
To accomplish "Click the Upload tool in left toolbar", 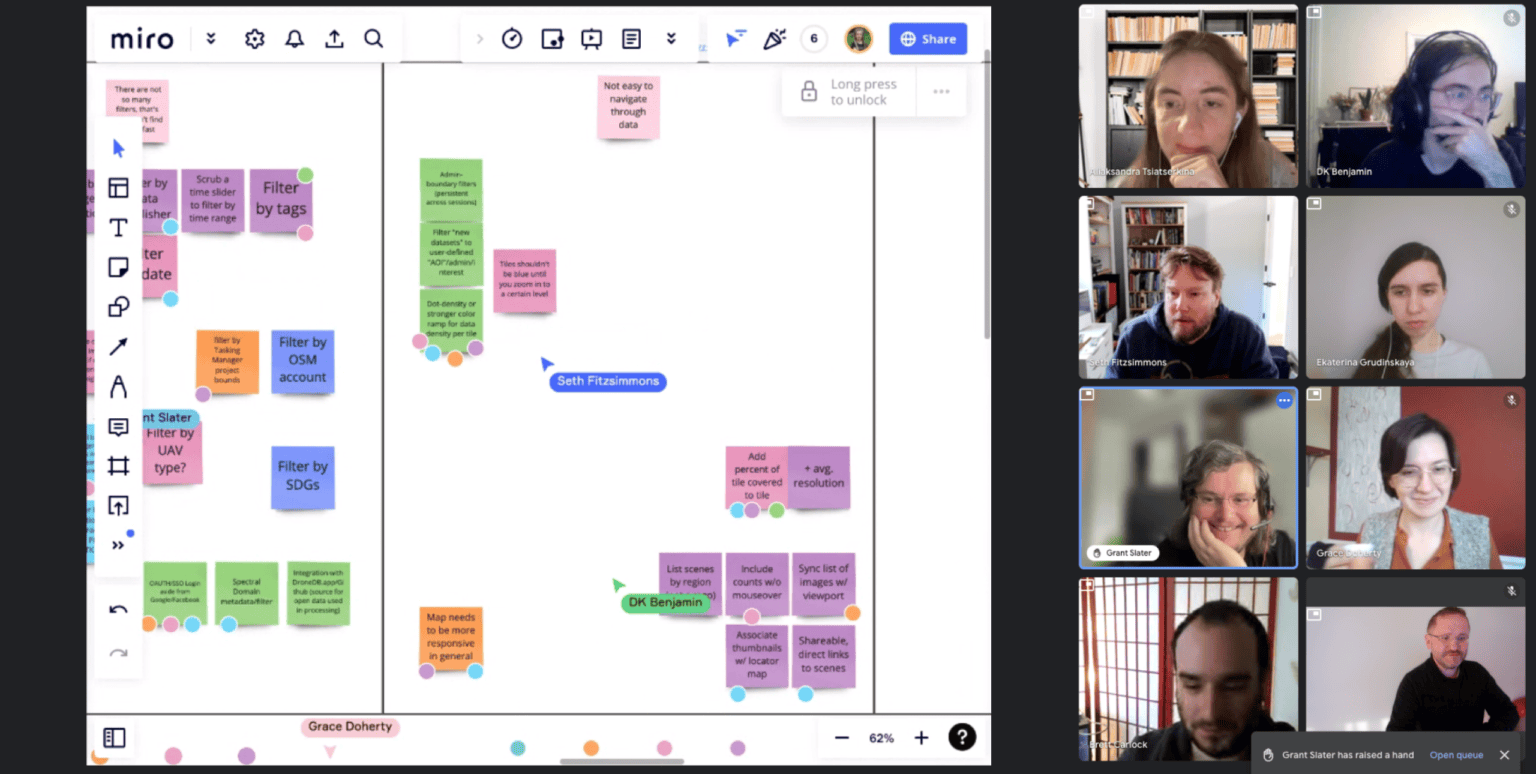I will coord(118,506).
